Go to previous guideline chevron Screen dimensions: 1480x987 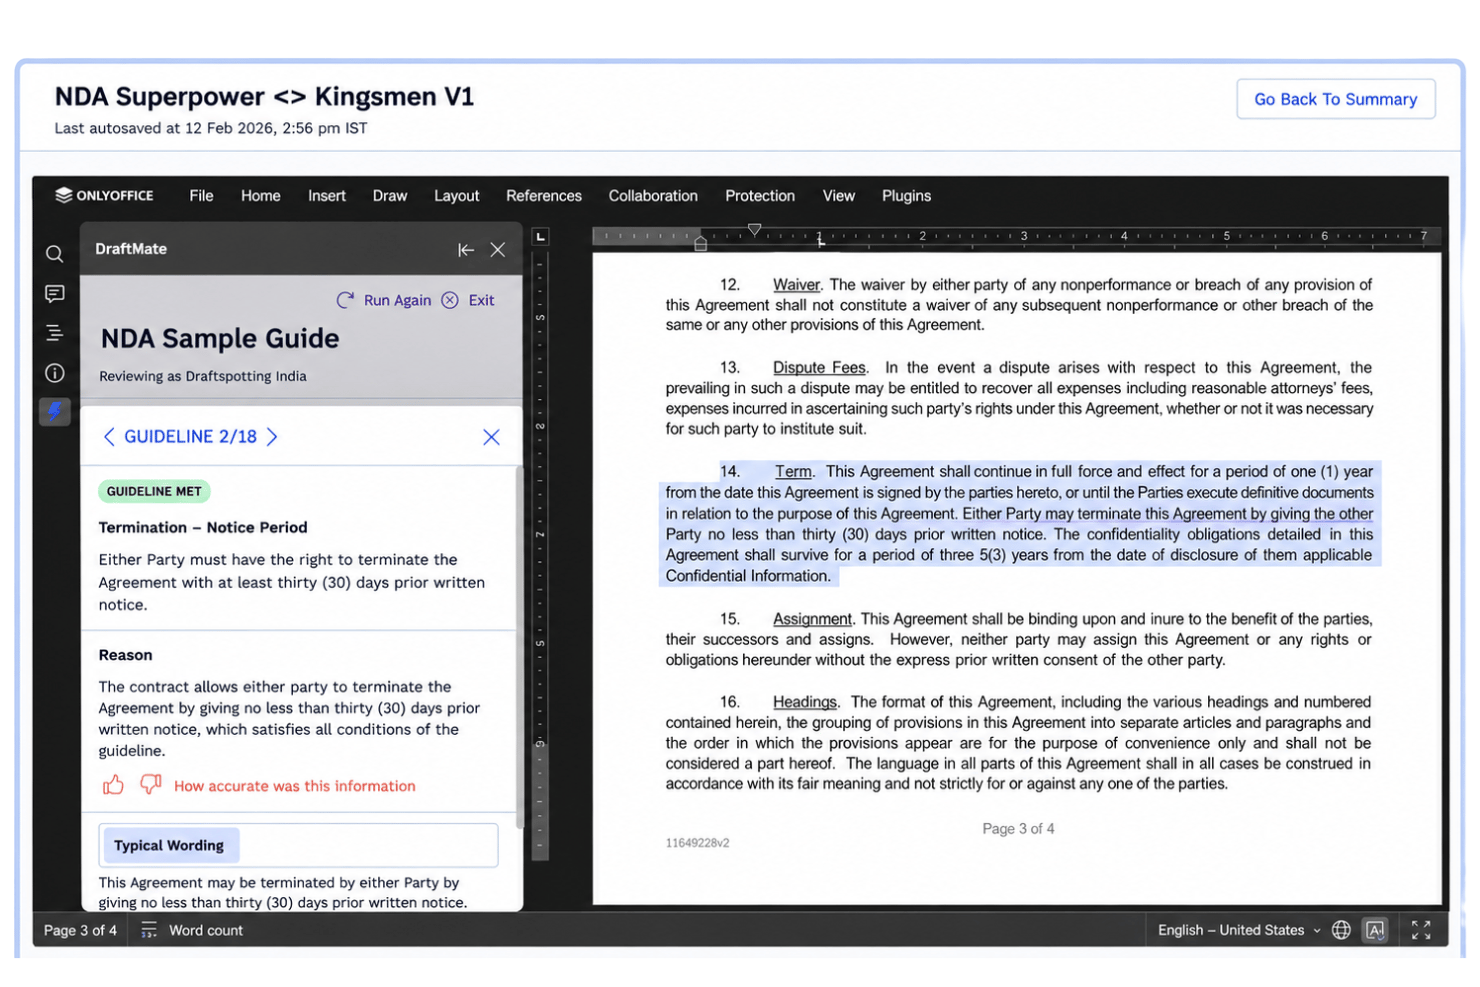pos(109,437)
